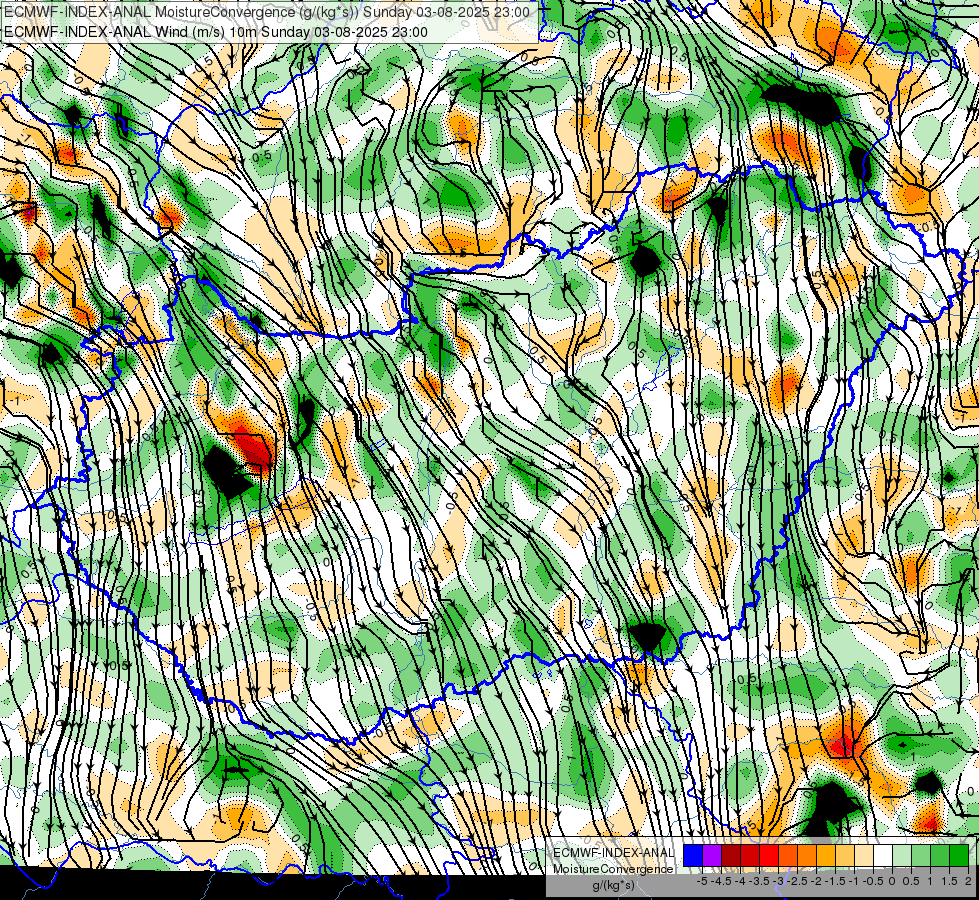Image resolution: width=979 pixels, height=900 pixels.
Task: Click the "-1" legend tick label
Action: [853, 881]
